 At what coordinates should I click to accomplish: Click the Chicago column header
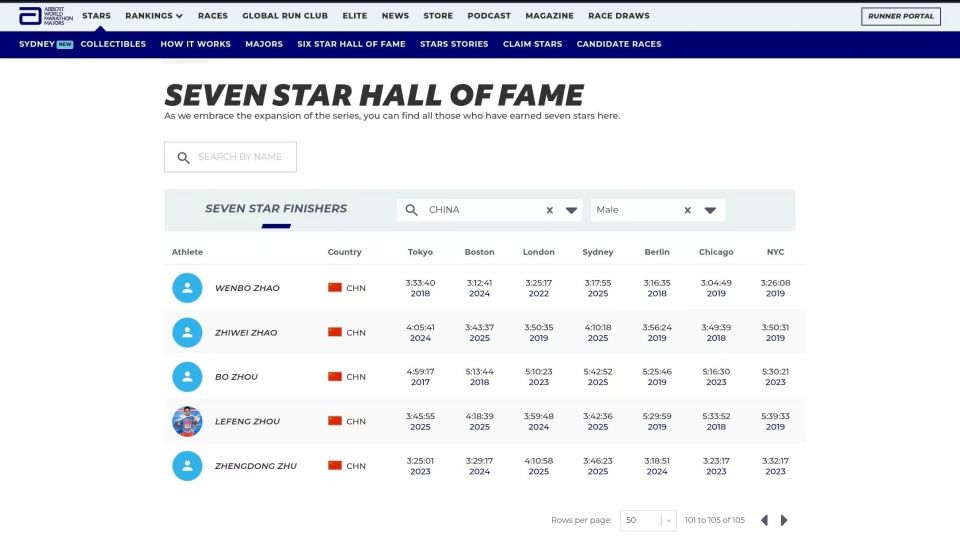[716, 252]
